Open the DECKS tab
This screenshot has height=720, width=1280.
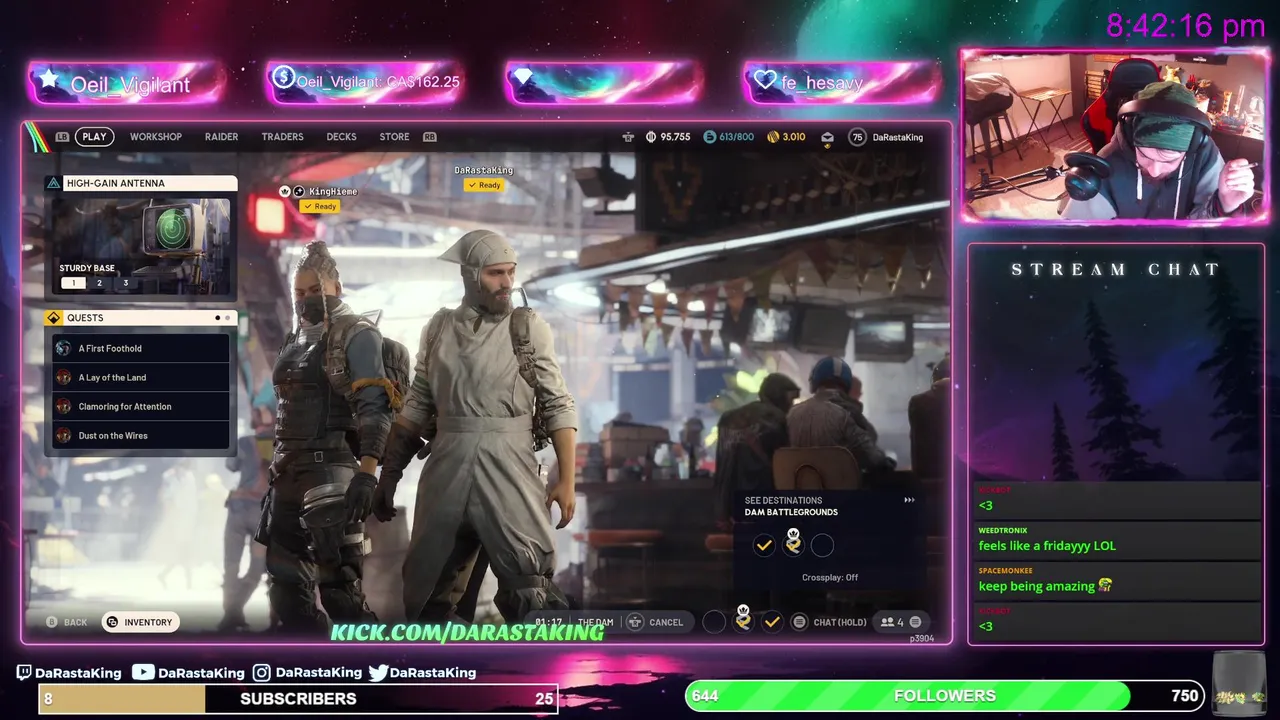point(341,137)
